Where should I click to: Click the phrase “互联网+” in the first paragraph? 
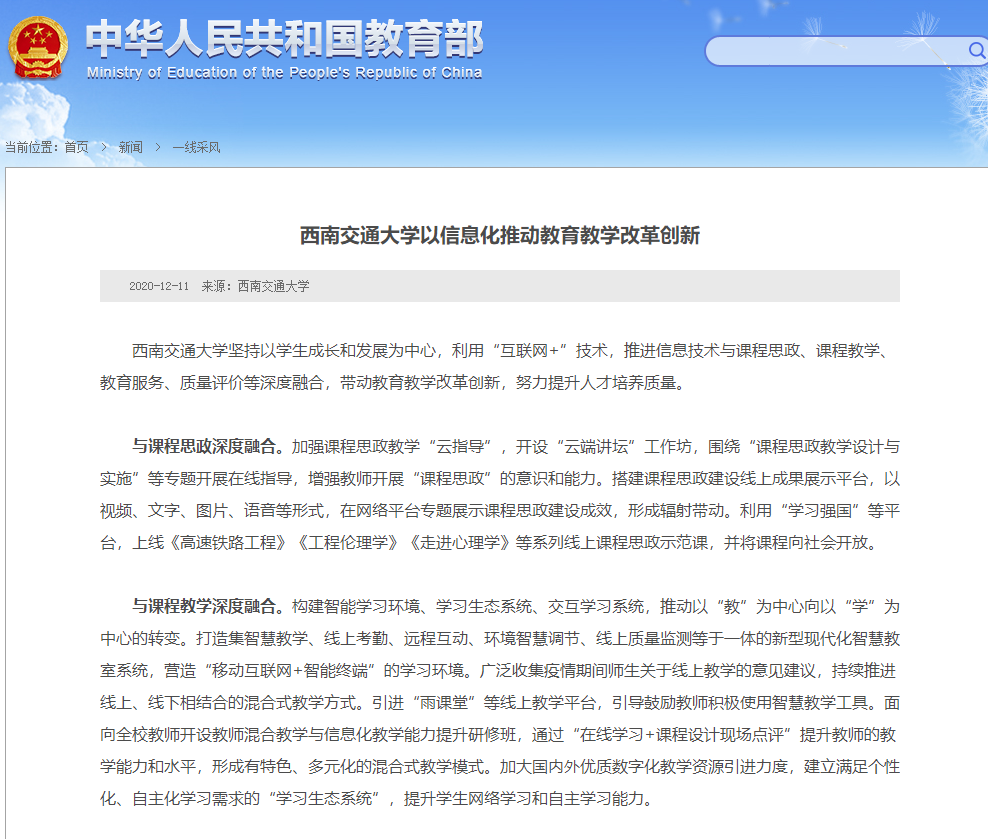(528, 351)
